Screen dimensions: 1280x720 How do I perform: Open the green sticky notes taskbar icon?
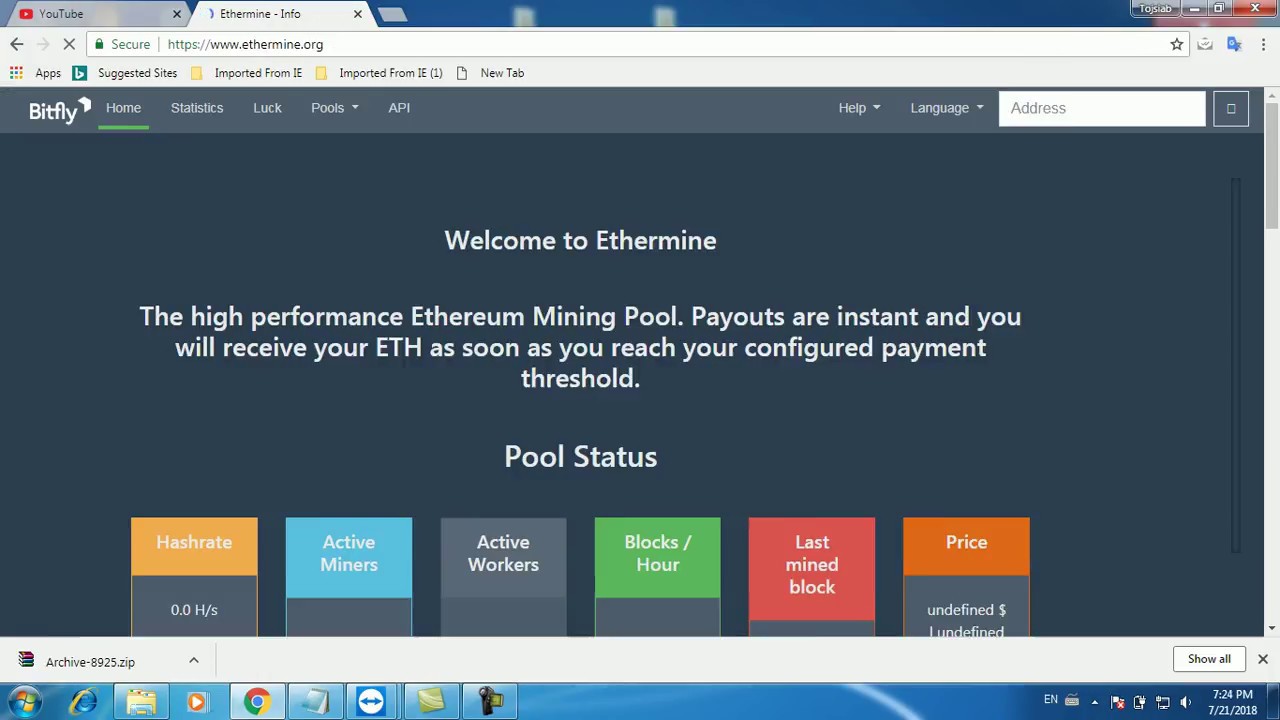431,702
